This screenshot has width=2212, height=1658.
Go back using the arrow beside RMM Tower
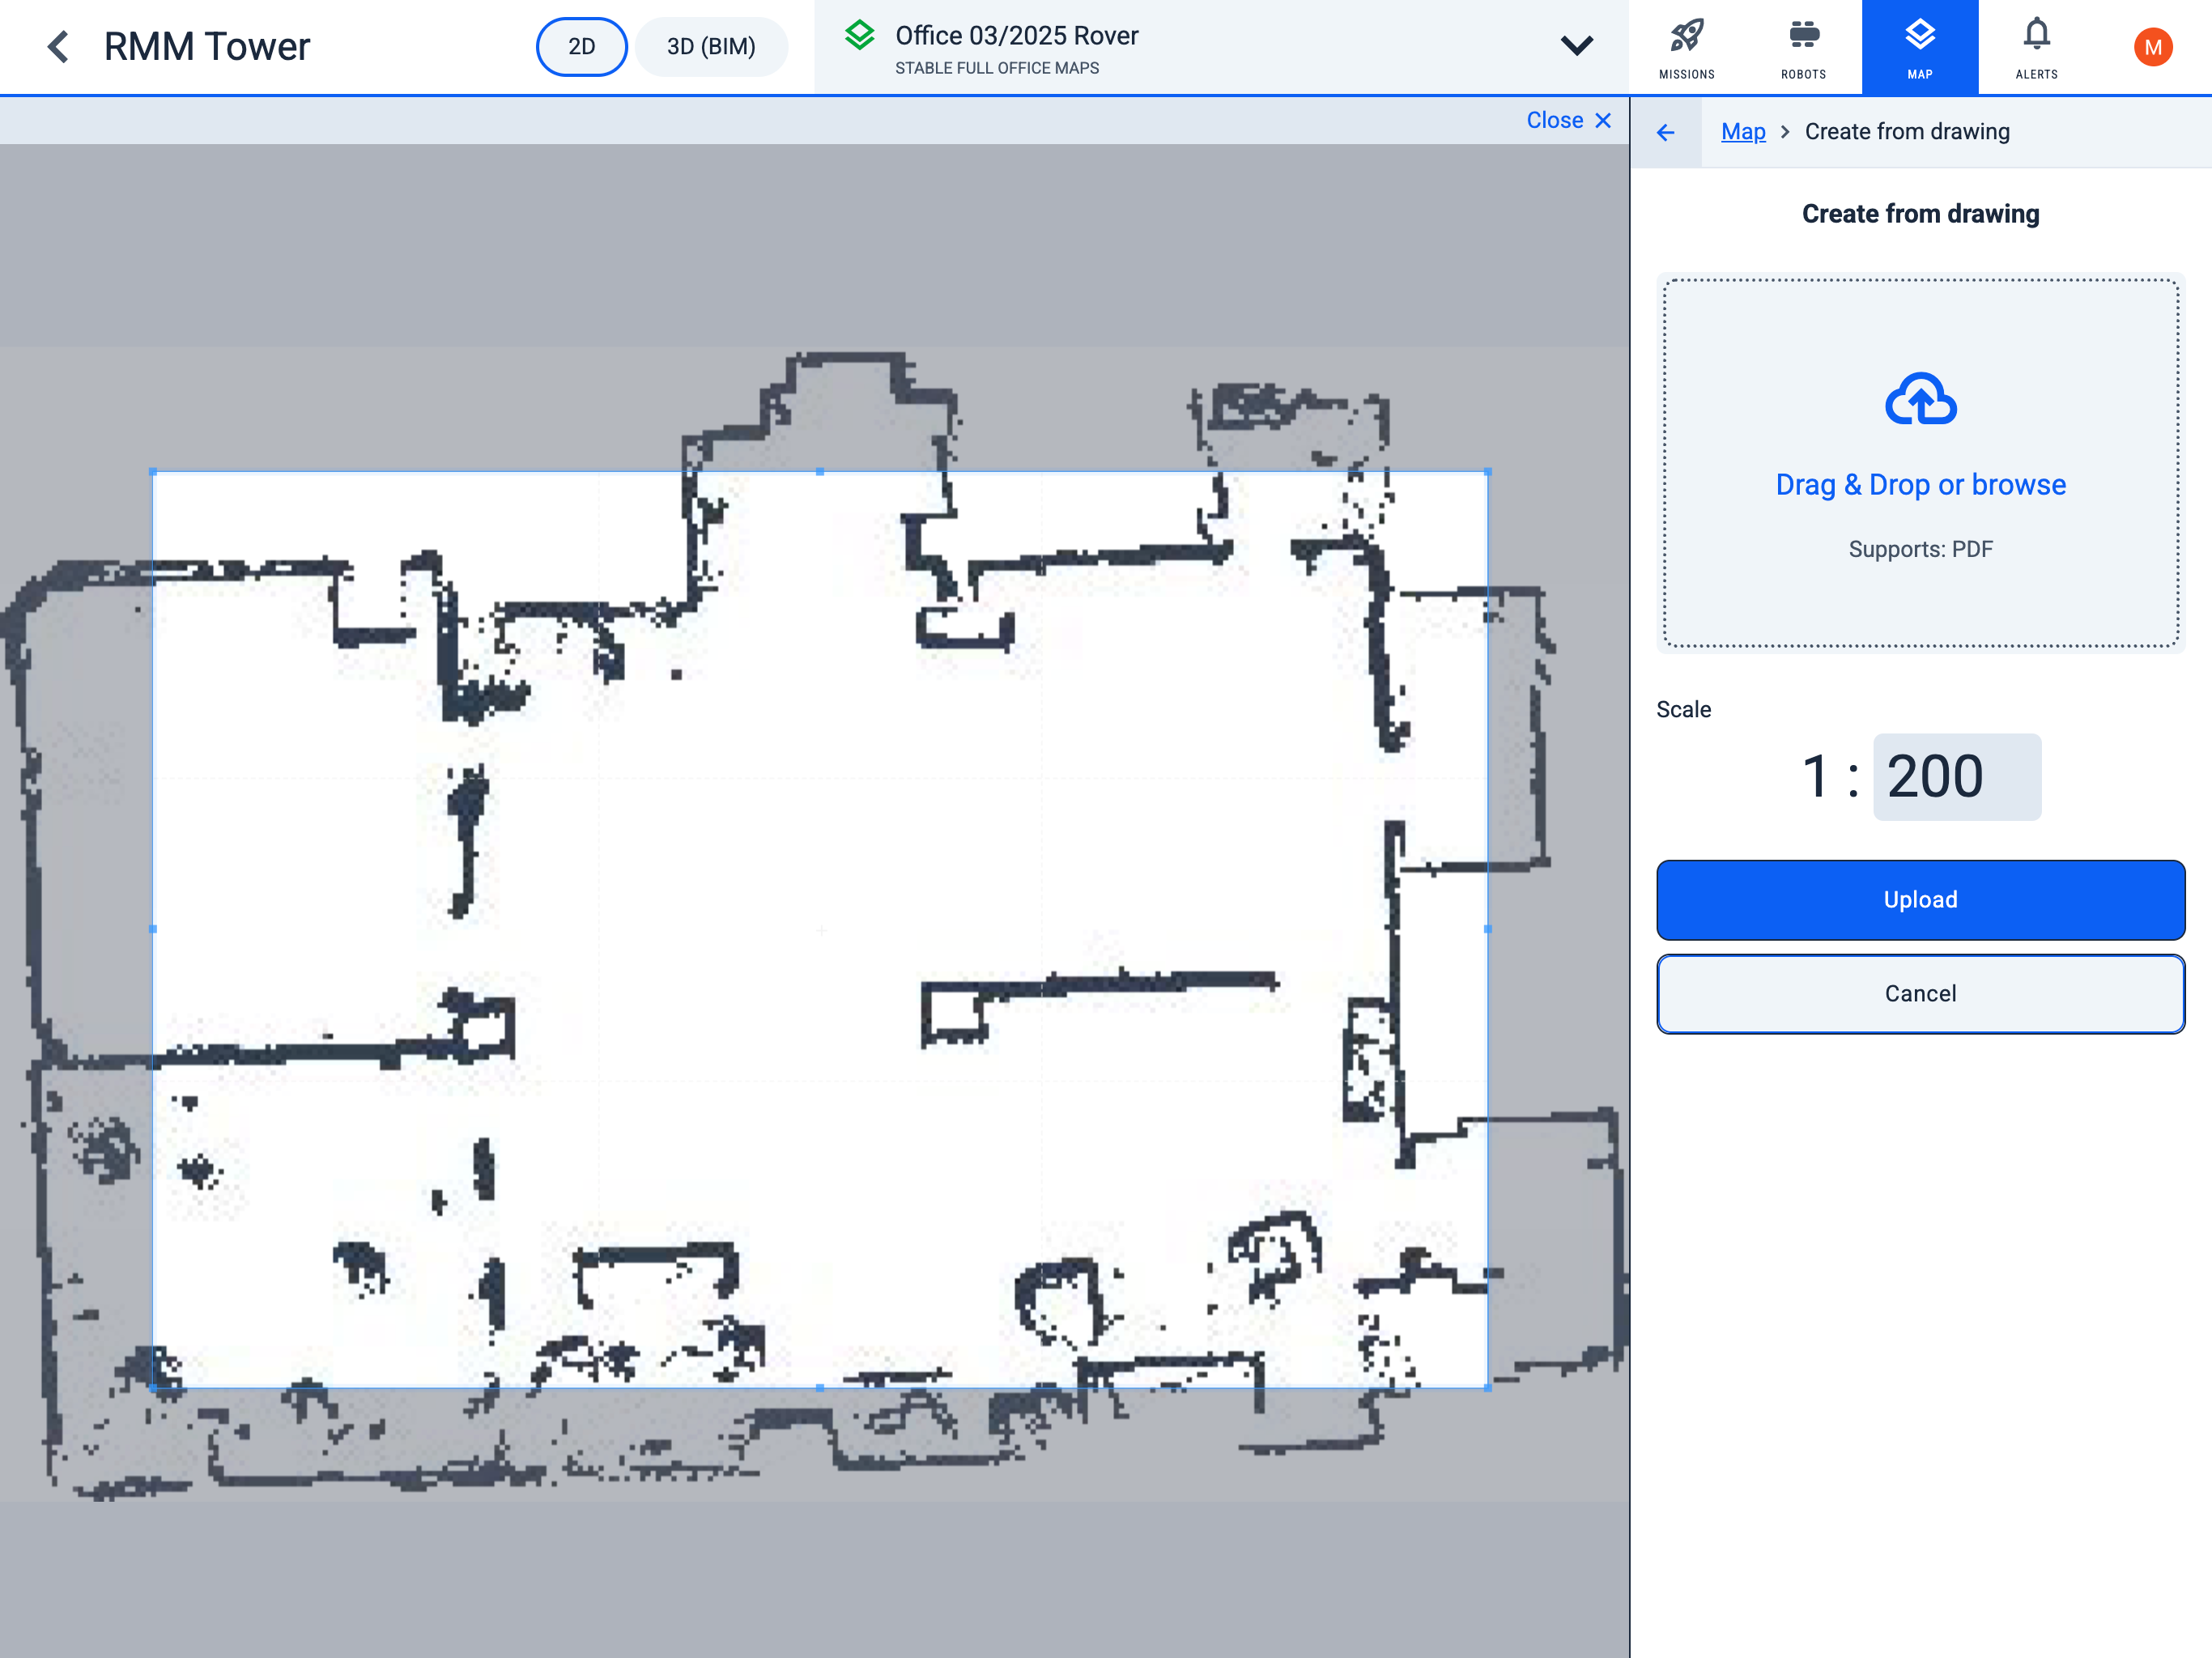(59, 47)
